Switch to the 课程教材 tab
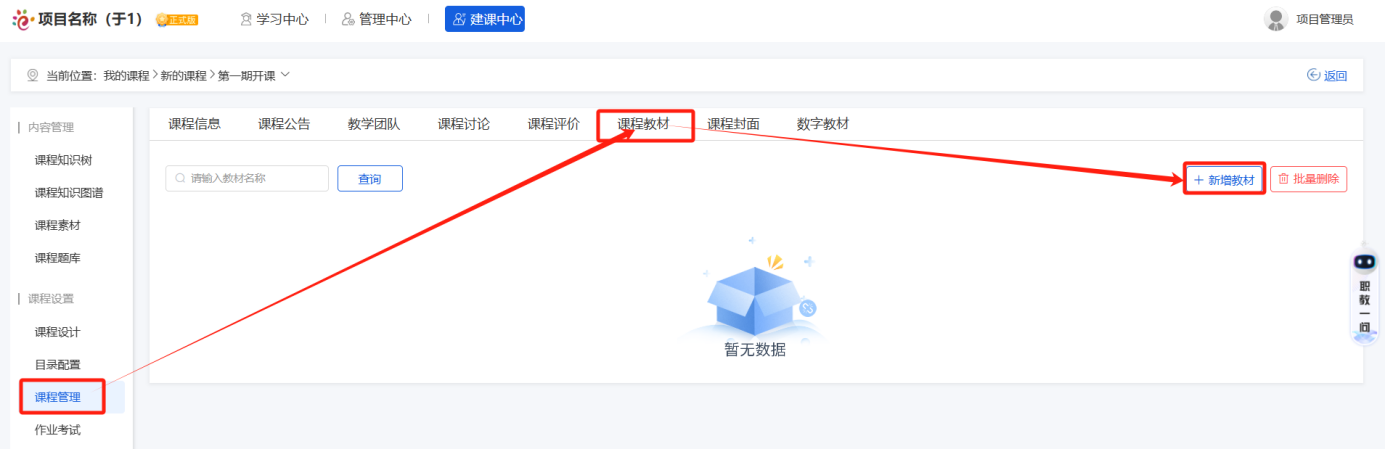This screenshot has height=449, width=1385. (x=644, y=124)
